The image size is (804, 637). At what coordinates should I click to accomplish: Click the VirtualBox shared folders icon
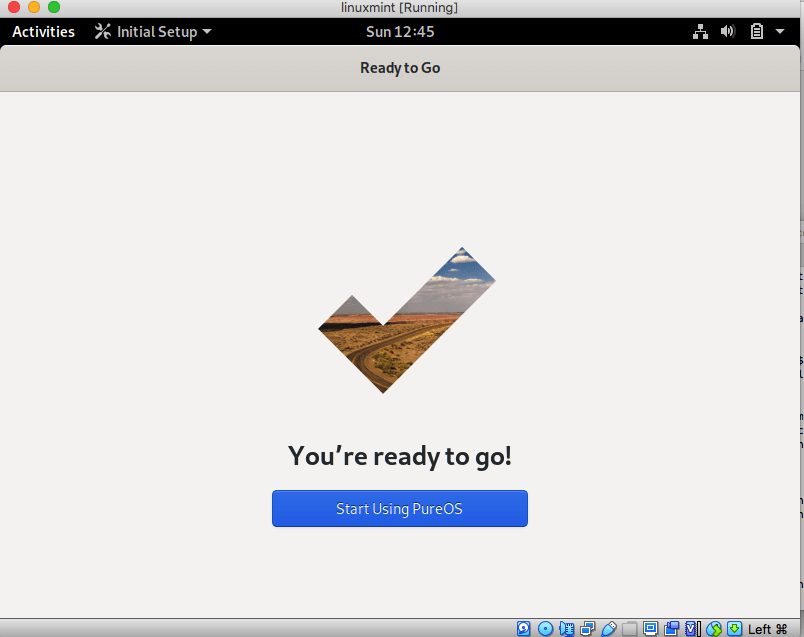(x=629, y=628)
